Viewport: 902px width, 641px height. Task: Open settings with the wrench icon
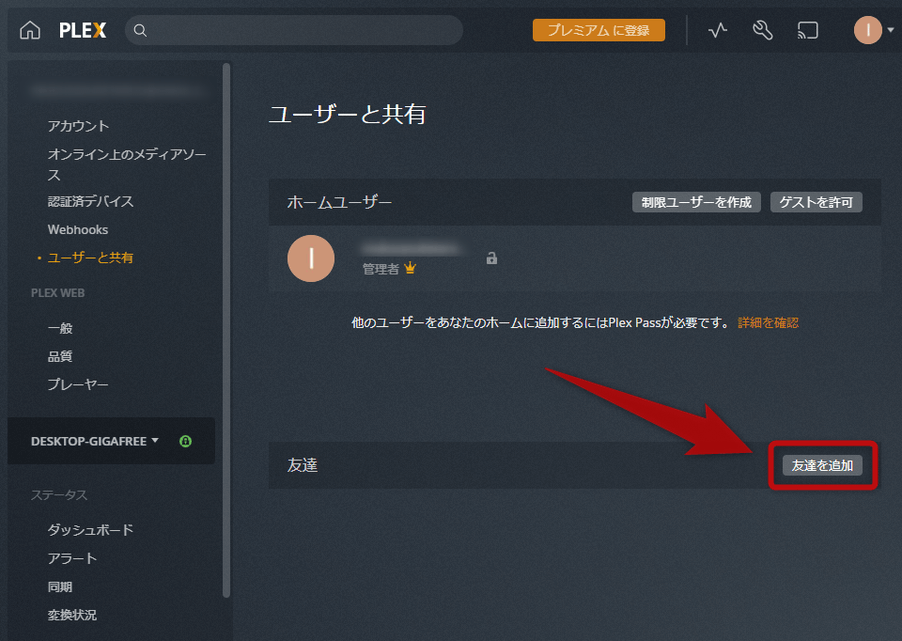pos(763,30)
